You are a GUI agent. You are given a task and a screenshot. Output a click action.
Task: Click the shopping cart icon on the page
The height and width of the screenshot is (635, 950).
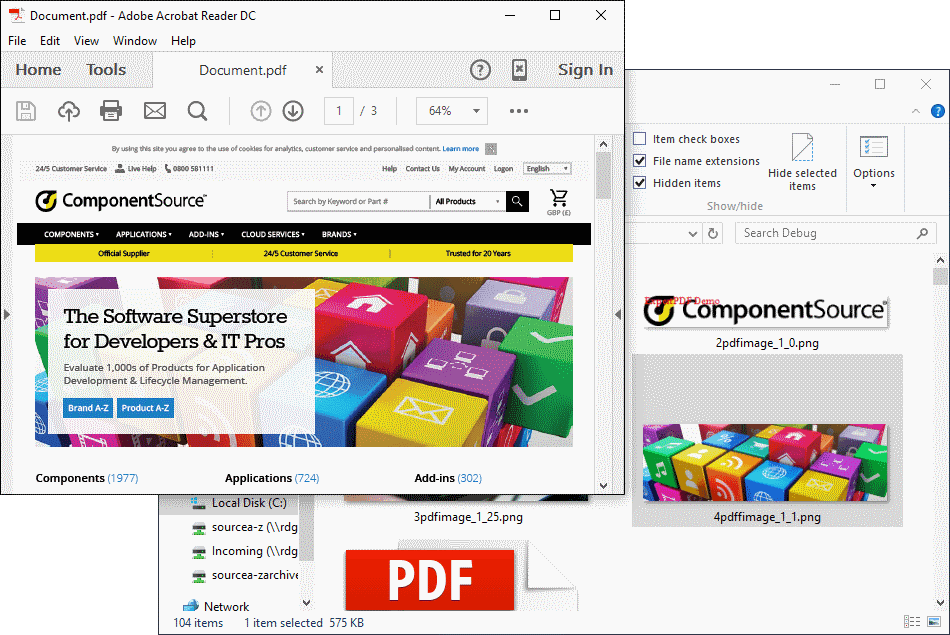click(559, 198)
